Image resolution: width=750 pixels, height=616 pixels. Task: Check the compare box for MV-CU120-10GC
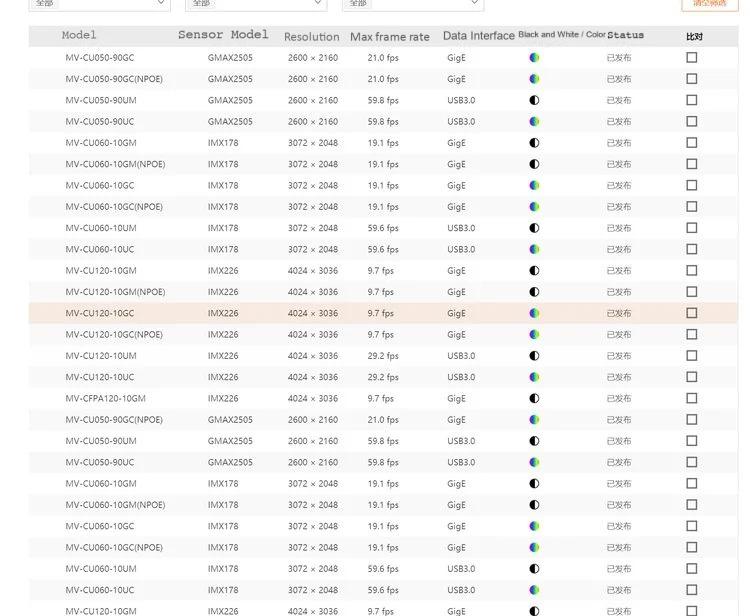point(691,313)
